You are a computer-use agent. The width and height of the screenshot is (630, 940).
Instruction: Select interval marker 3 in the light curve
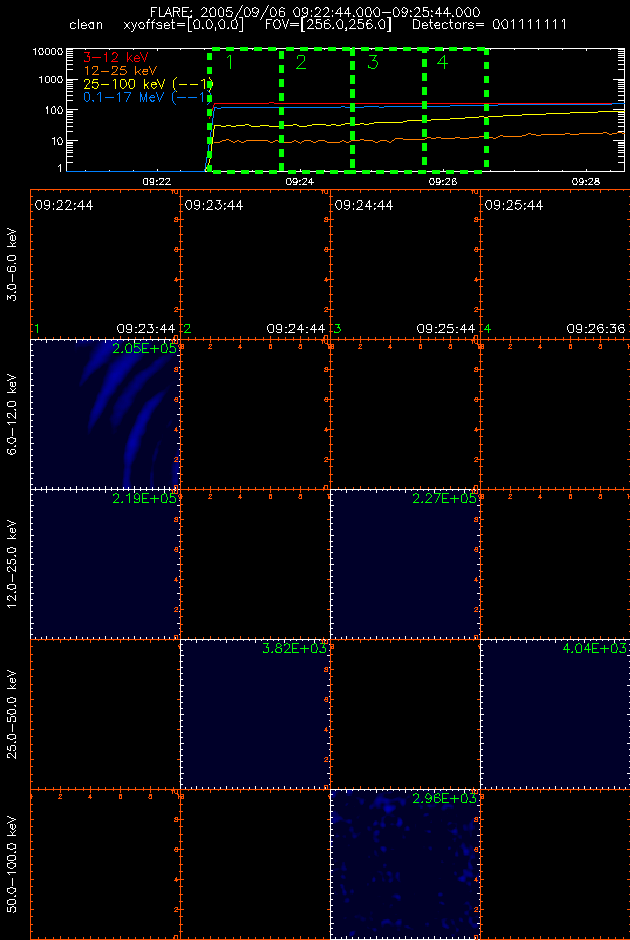click(x=373, y=62)
